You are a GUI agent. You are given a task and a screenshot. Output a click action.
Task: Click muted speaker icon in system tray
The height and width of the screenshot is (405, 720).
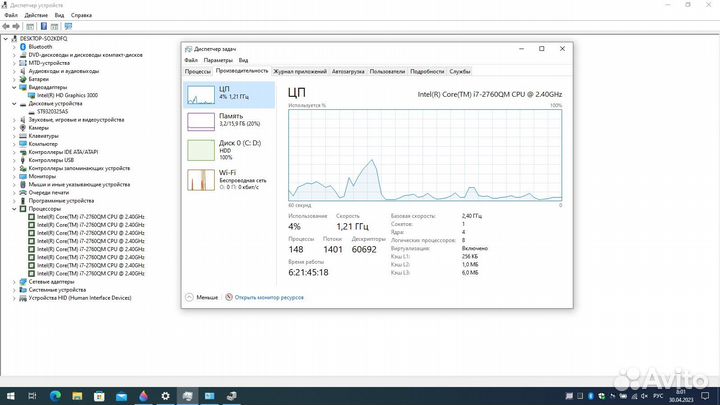[x=644, y=396]
